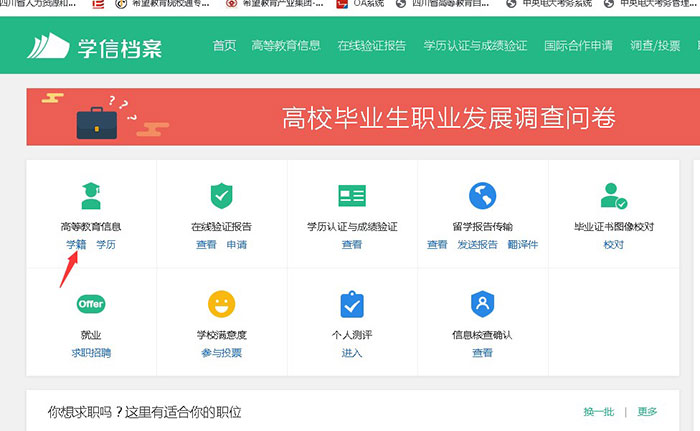Screen dimensions: 700x431
Task: Click 发送报告 under 留学报告传输
Action: click(477, 245)
